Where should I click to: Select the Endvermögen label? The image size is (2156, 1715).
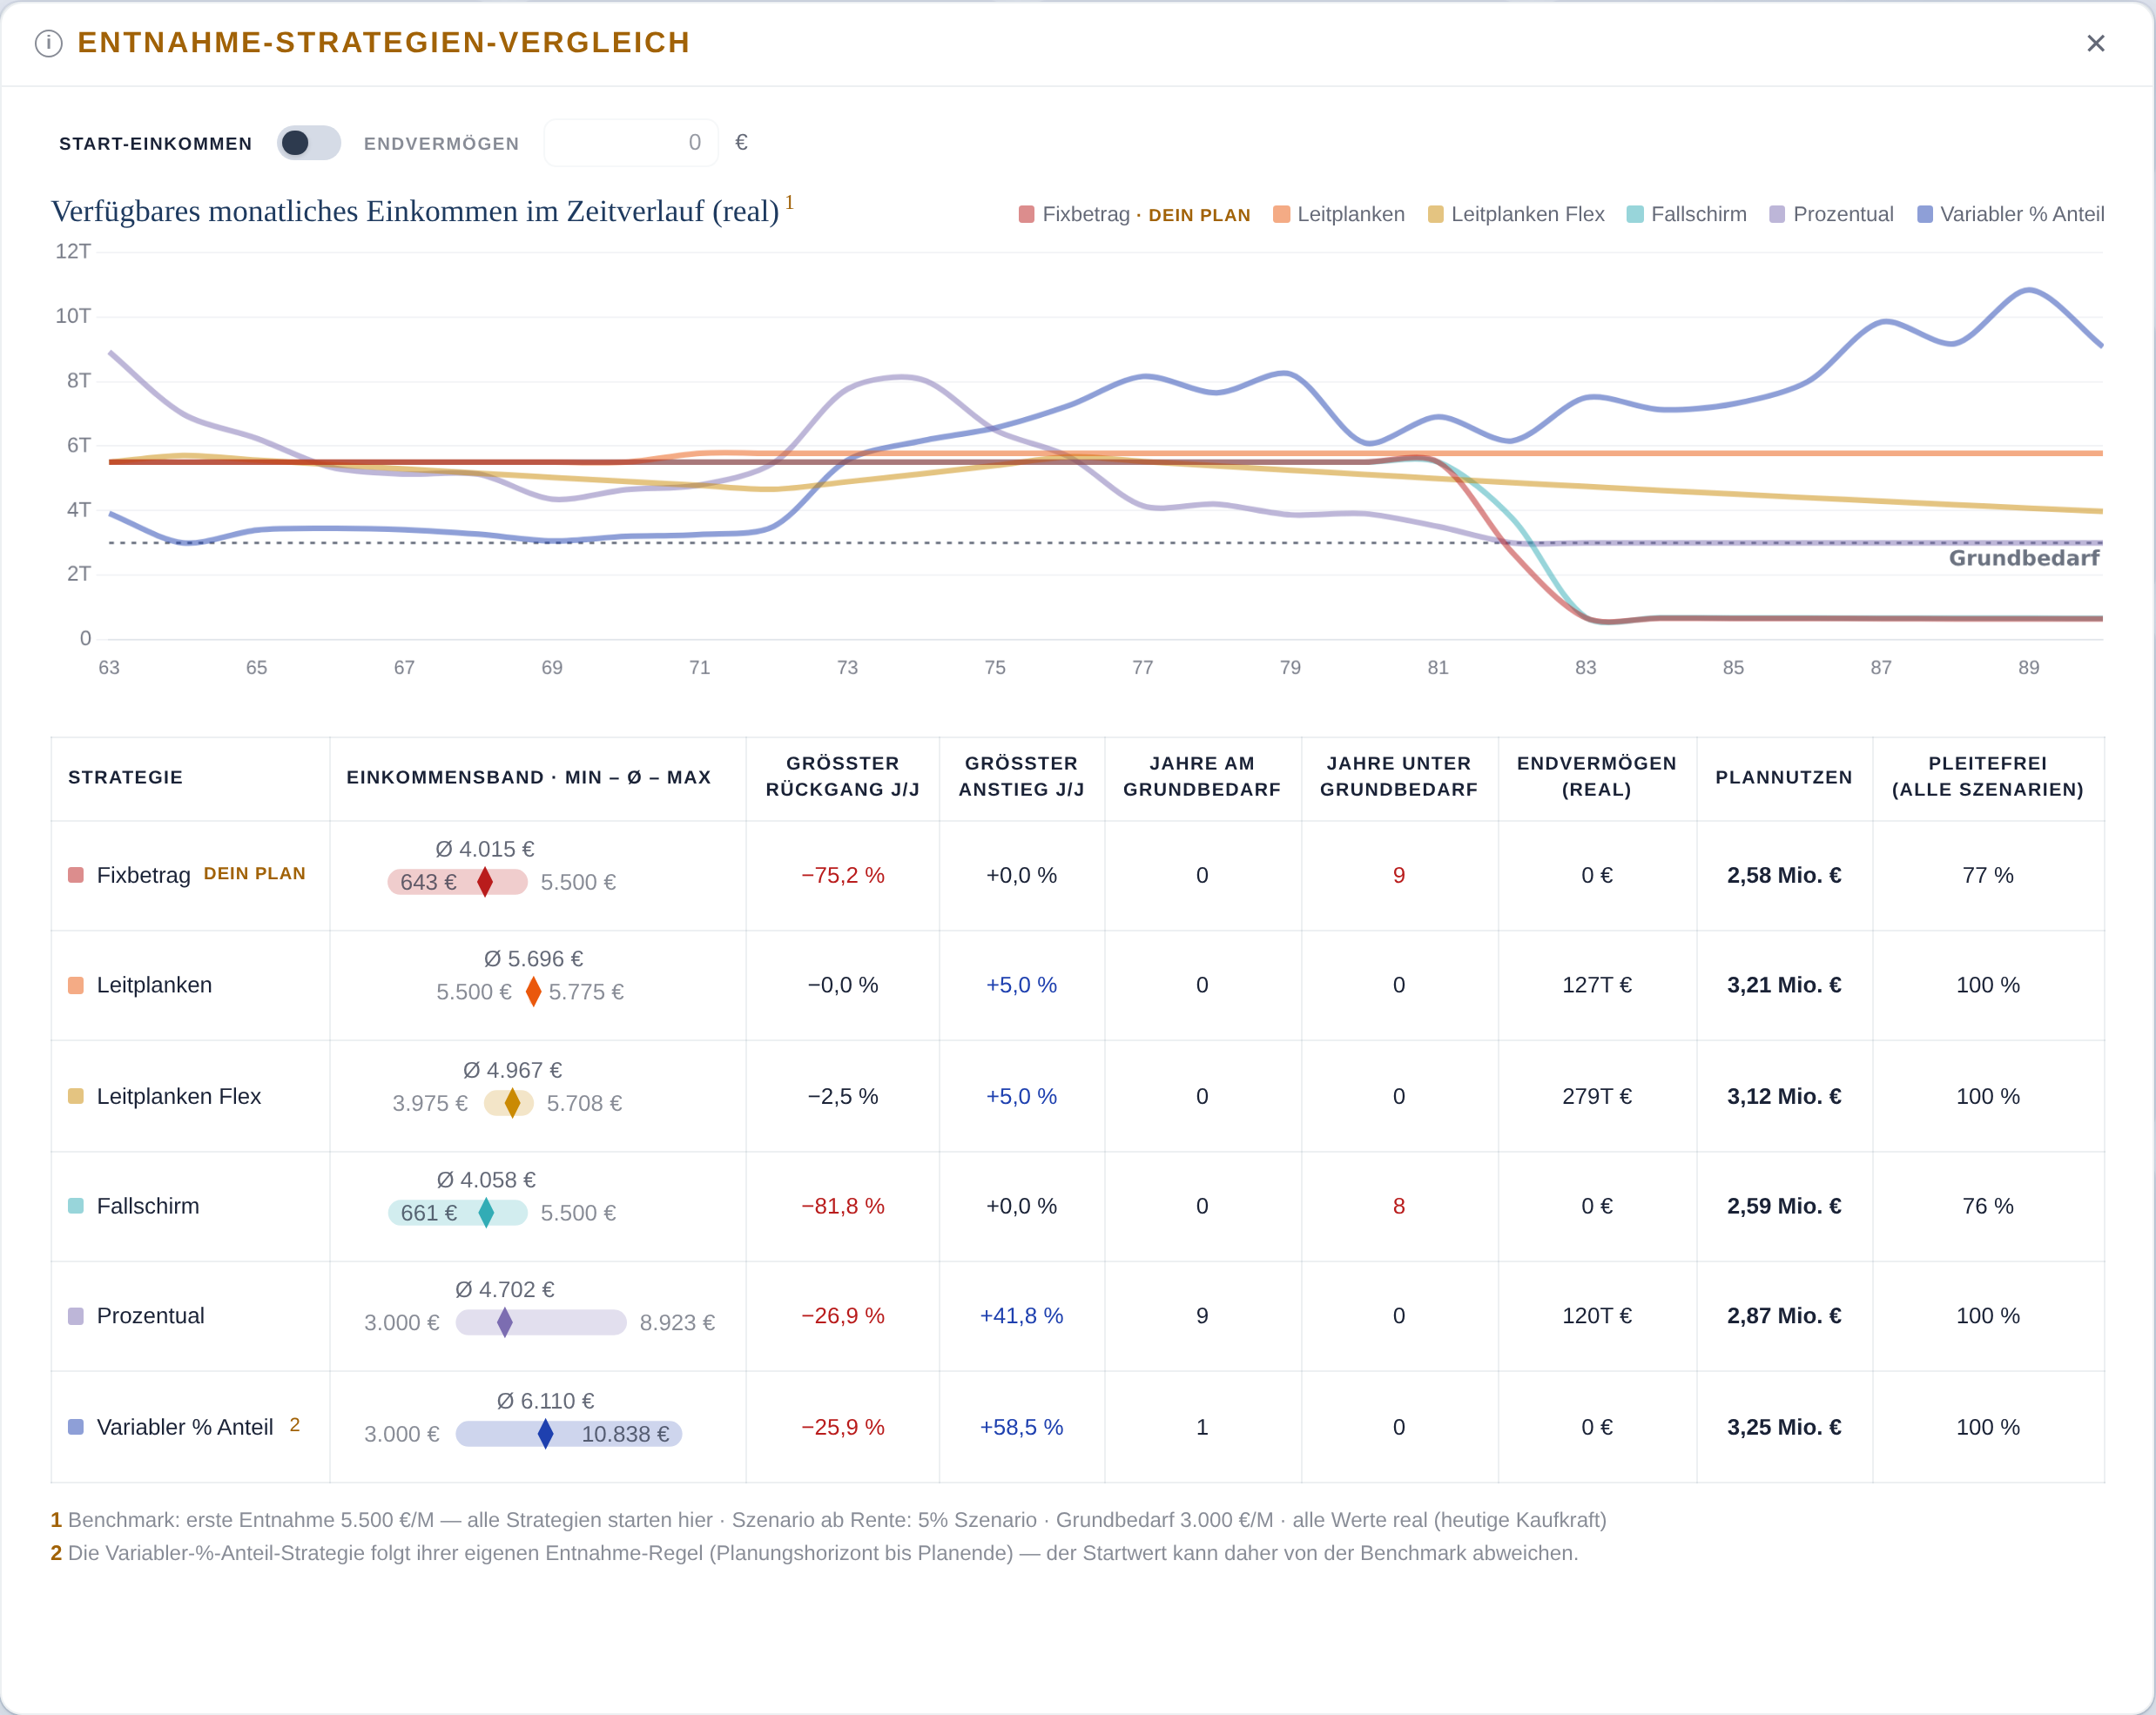[x=441, y=144]
